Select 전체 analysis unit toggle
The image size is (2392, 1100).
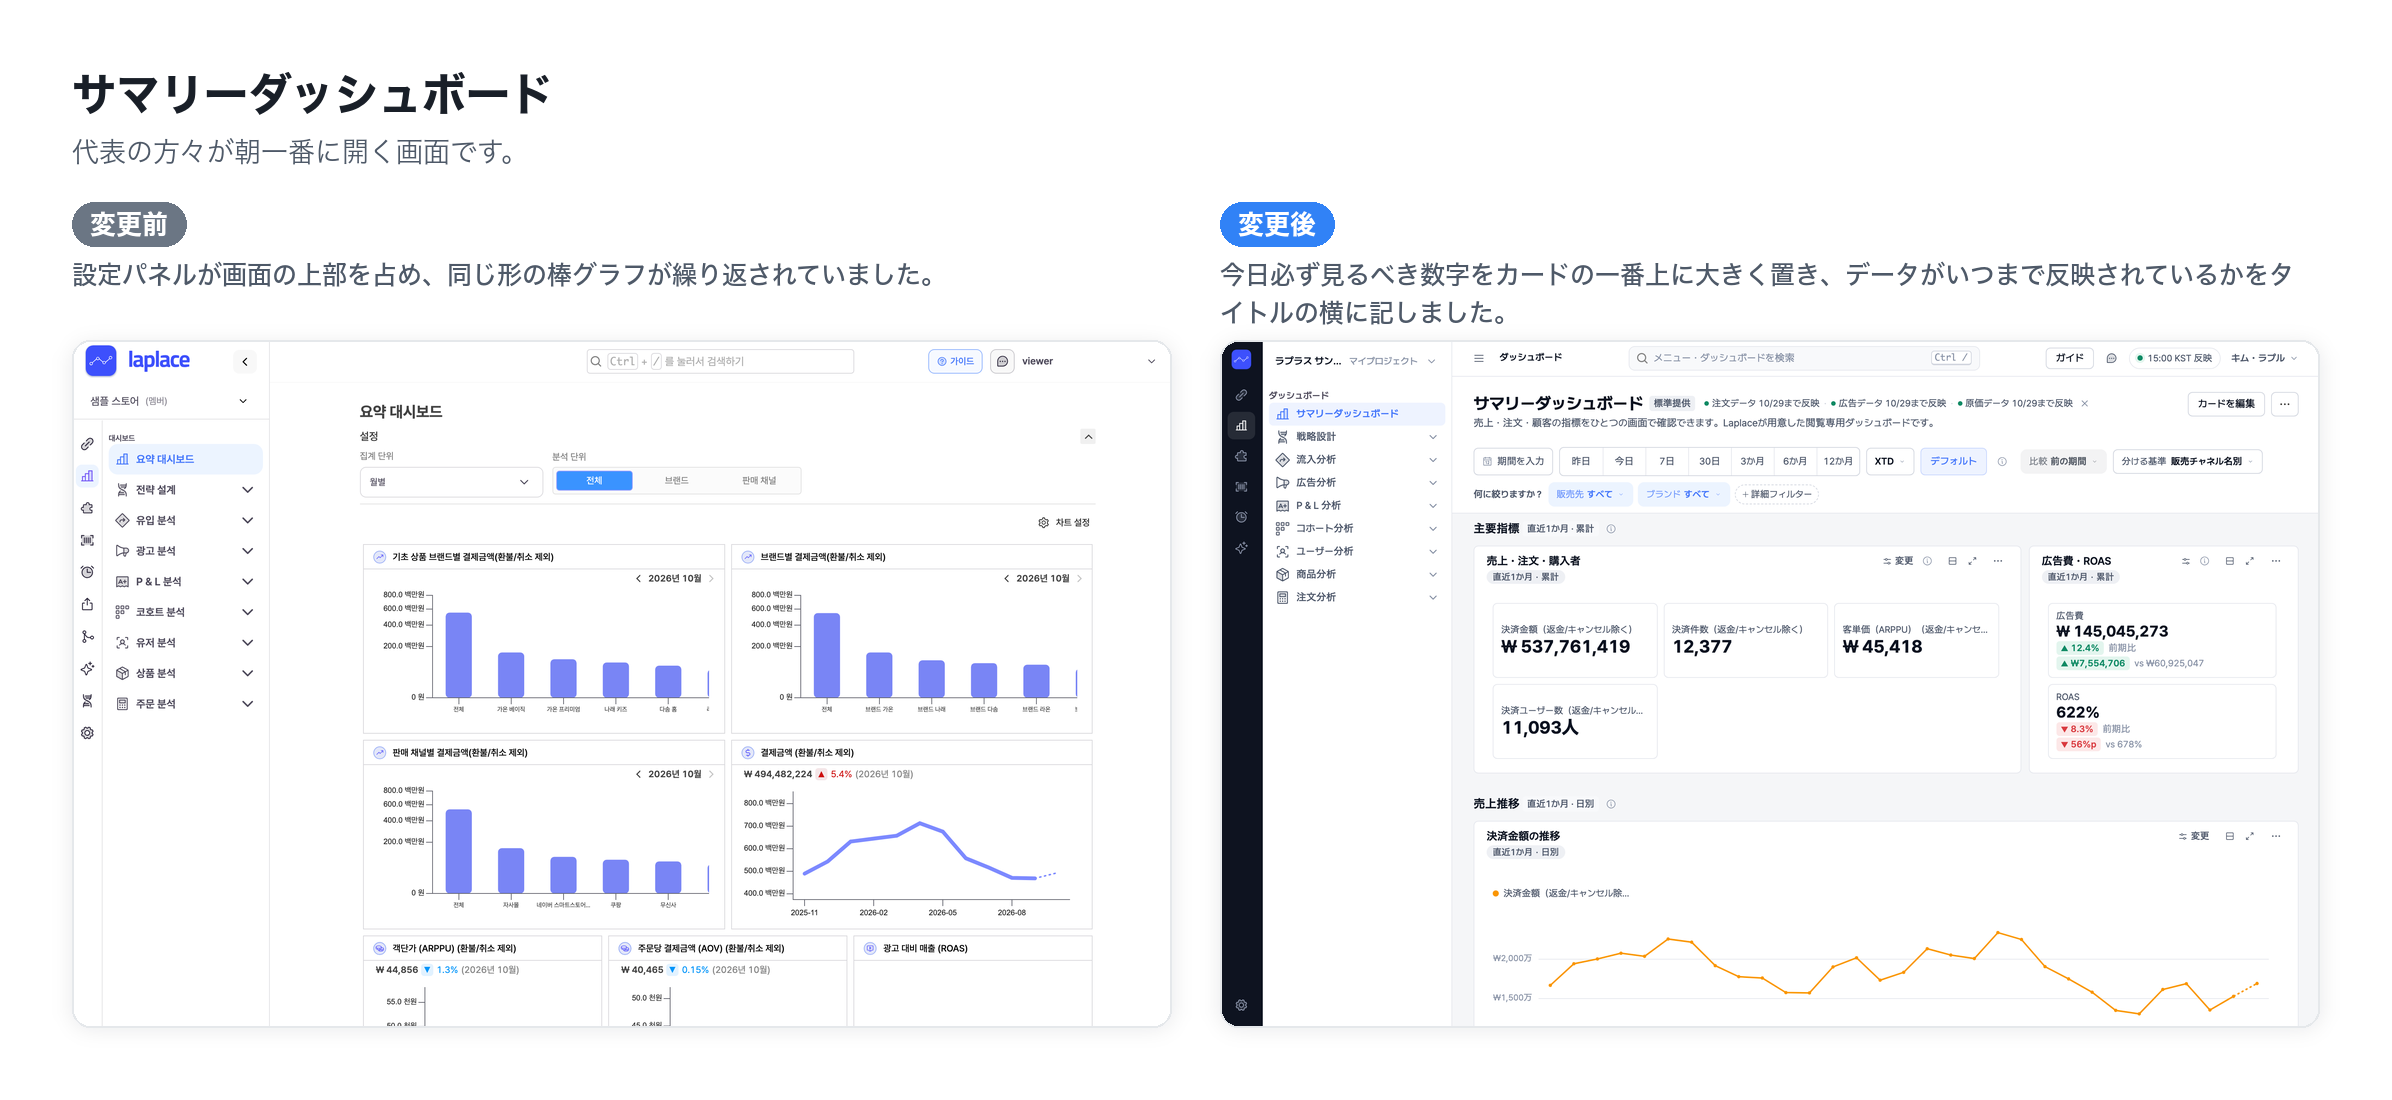594,481
